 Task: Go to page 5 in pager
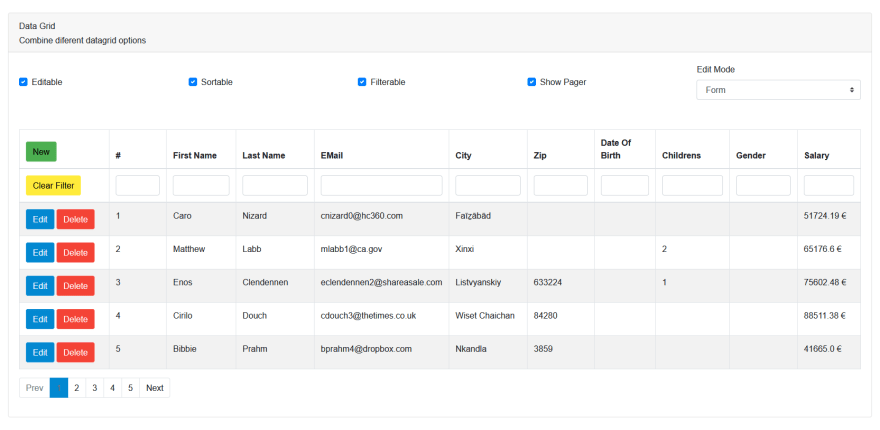pyautogui.click(x=130, y=388)
